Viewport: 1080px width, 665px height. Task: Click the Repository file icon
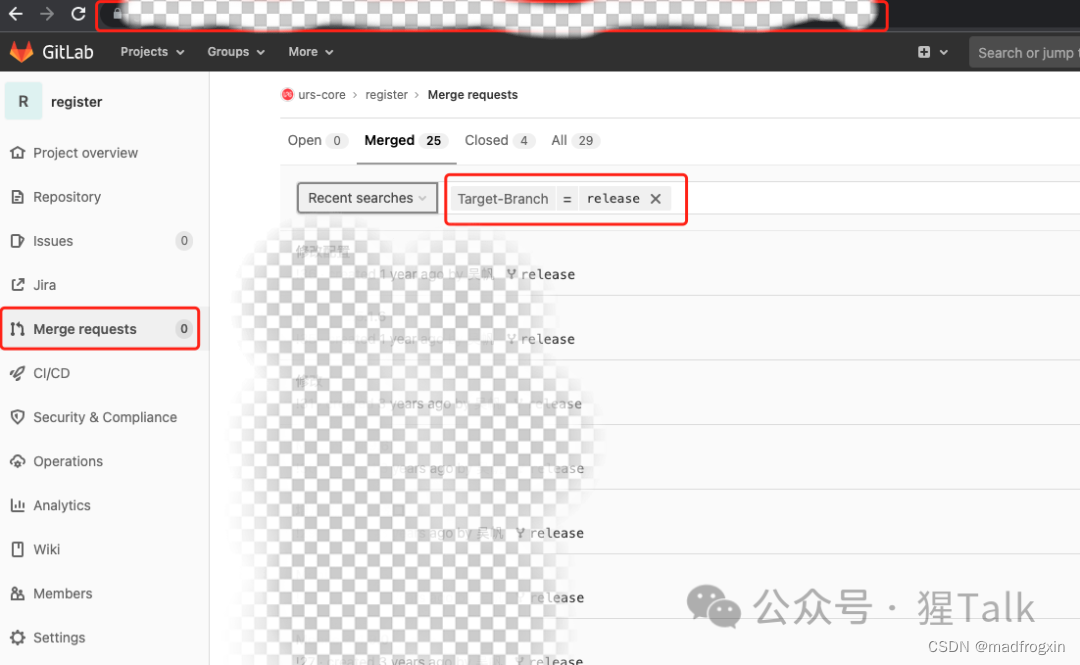click(x=18, y=196)
